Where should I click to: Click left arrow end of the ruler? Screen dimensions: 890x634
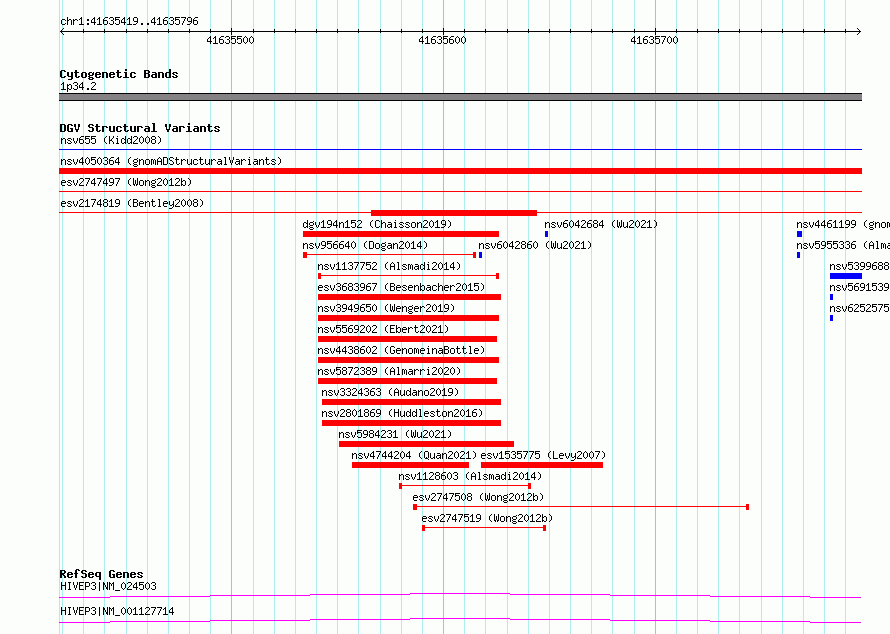[x=62, y=31]
